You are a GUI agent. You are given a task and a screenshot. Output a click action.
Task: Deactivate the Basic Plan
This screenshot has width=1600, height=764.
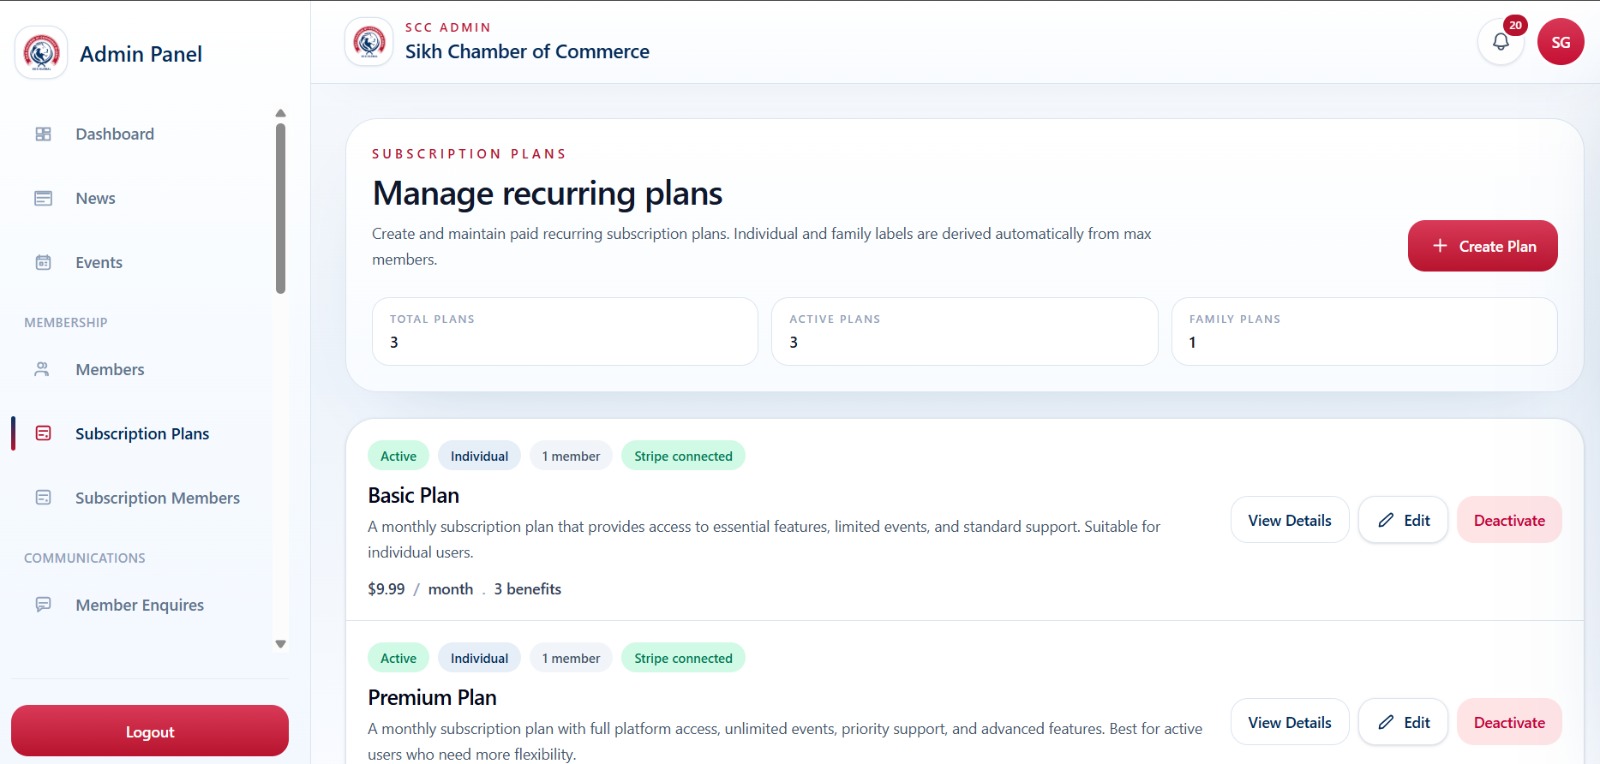[x=1509, y=520]
